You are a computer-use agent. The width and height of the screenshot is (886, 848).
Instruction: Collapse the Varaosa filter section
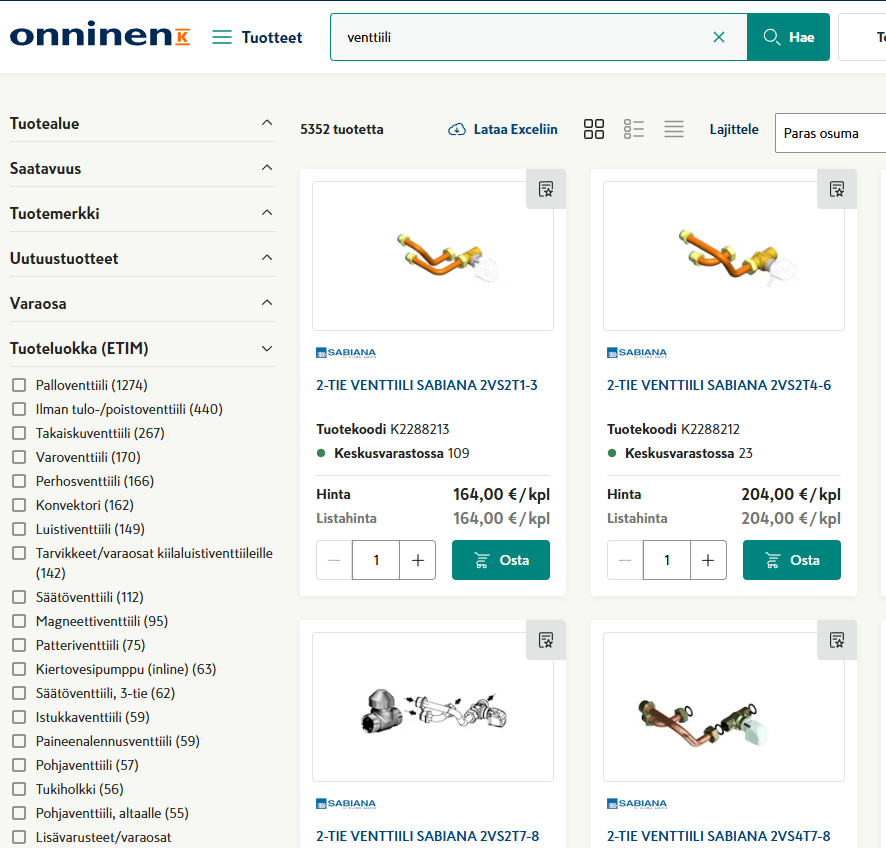click(x=142, y=303)
